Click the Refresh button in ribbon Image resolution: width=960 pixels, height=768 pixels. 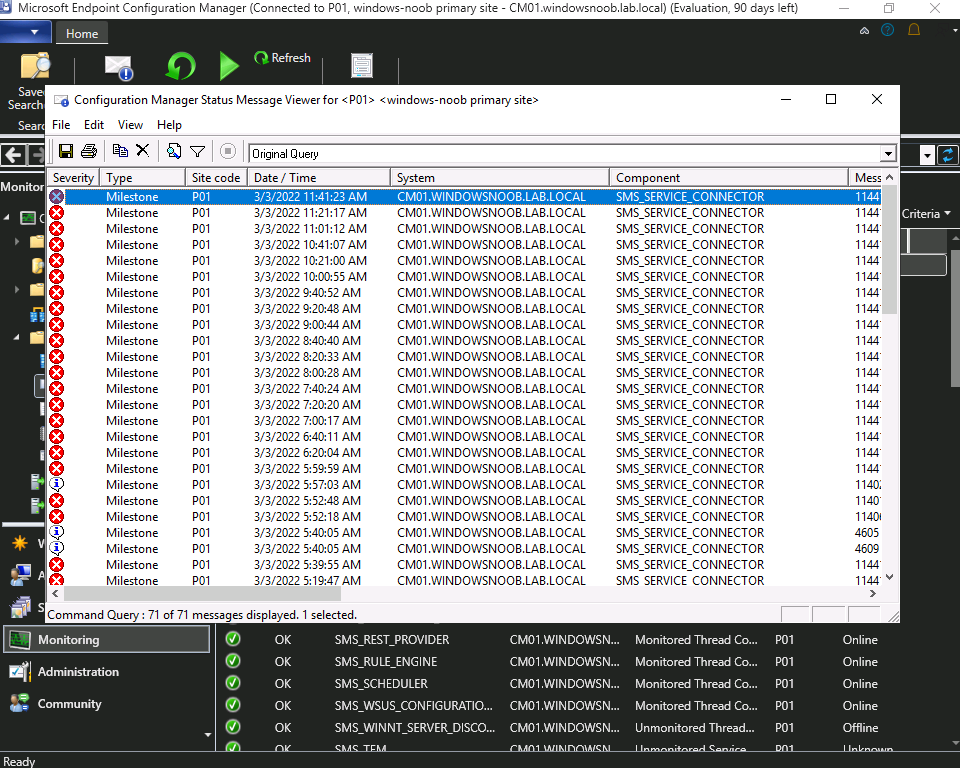point(282,58)
